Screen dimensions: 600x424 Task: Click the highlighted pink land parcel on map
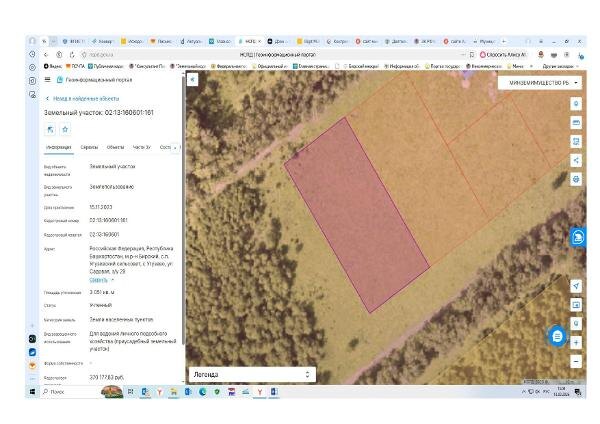[x=356, y=215]
